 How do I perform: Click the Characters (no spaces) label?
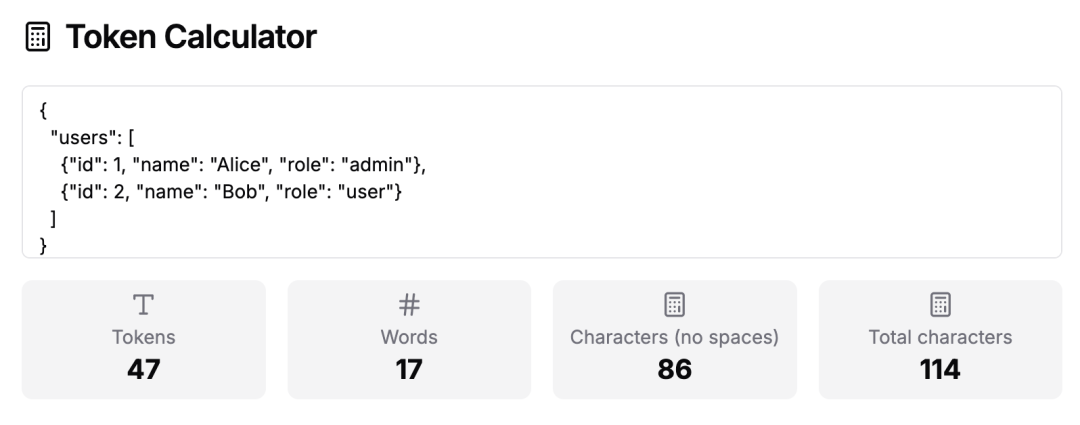pyautogui.click(x=675, y=337)
